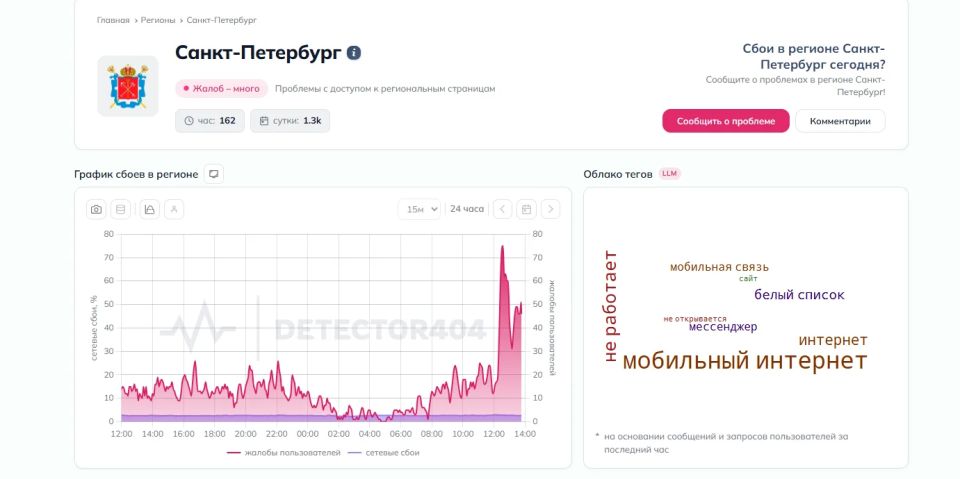Image resolution: width=960 pixels, height=479 pixels.
Task: Toggle the area chart style icon
Action: [x=149, y=209]
